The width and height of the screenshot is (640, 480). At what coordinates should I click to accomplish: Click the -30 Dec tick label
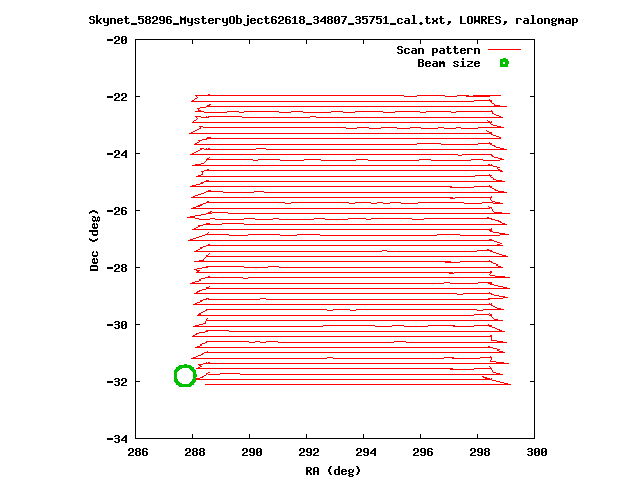coord(117,325)
